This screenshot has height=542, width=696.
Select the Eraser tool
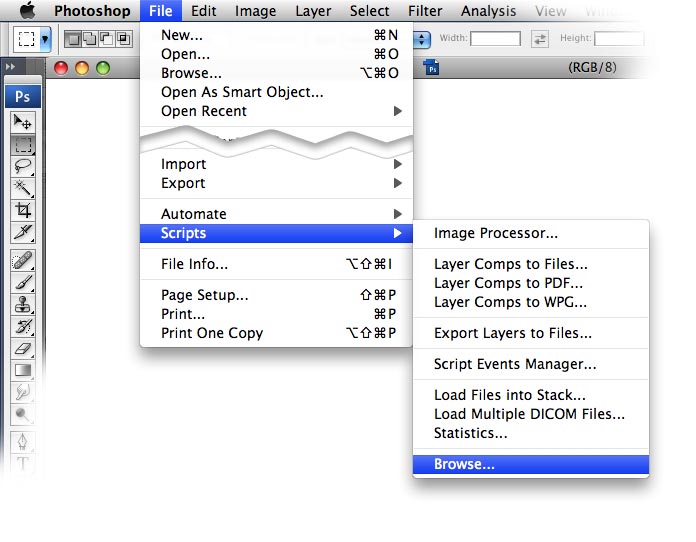(23, 348)
